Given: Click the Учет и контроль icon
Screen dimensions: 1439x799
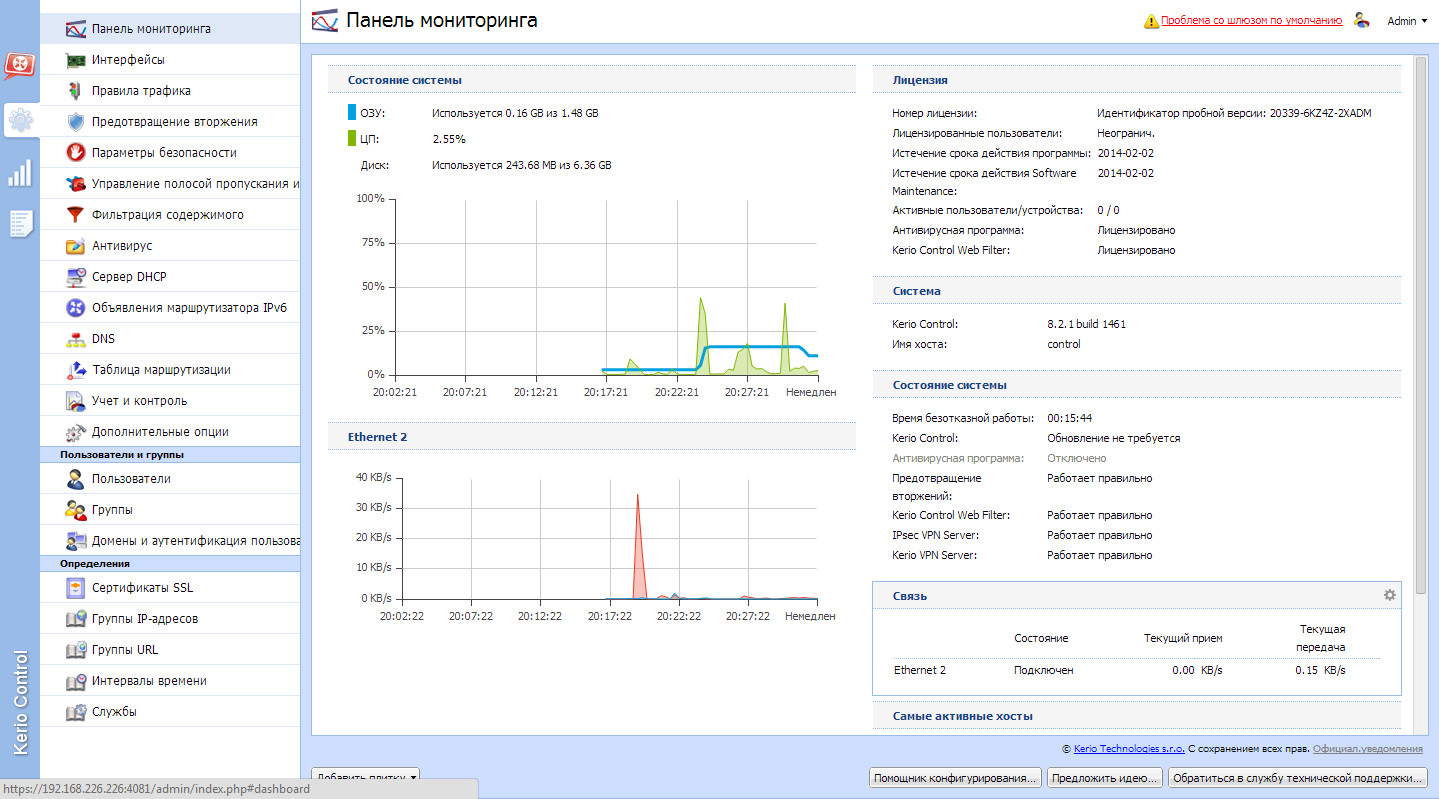Looking at the screenshot, I should pos(76,400).
